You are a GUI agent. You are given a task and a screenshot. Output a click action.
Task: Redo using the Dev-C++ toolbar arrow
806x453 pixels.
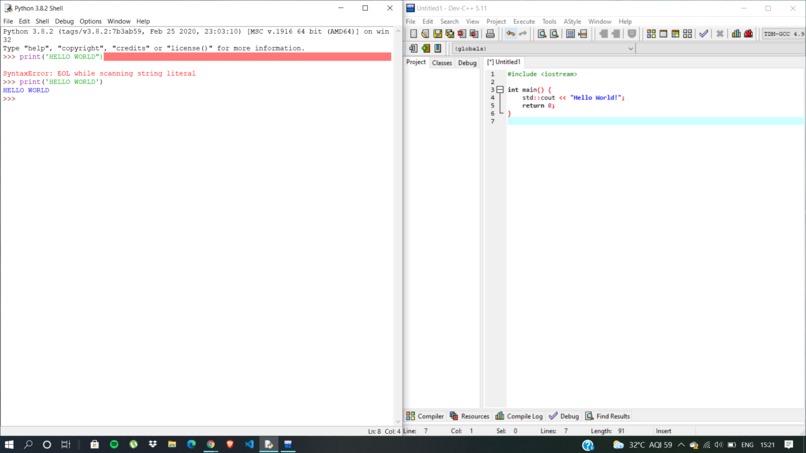tap(523, 34)
